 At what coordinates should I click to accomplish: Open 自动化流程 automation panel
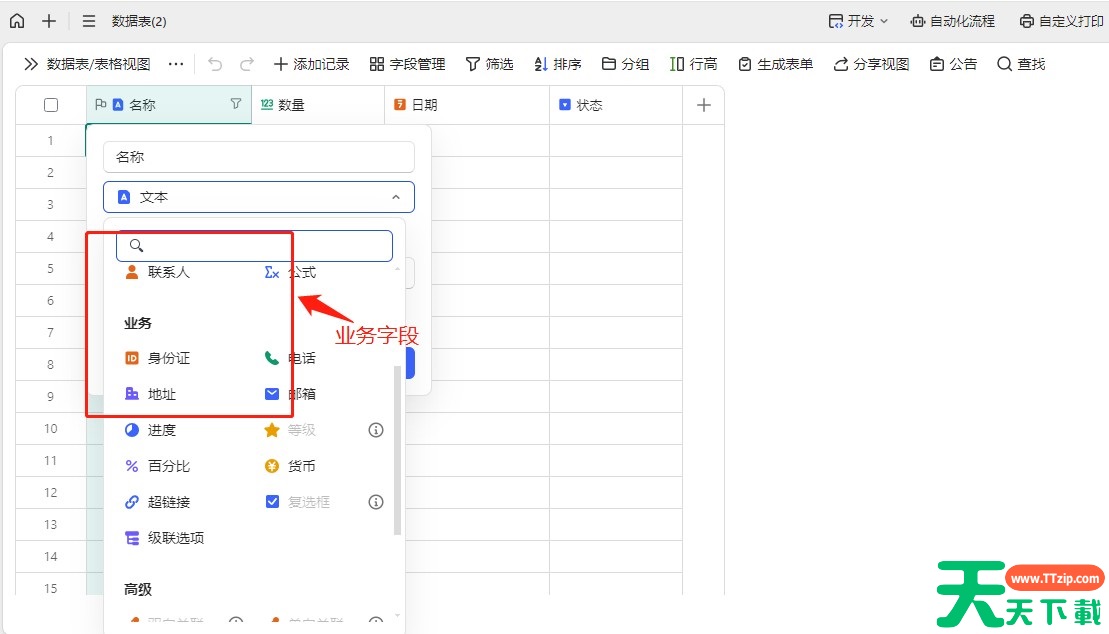click(x=952, y=21)
